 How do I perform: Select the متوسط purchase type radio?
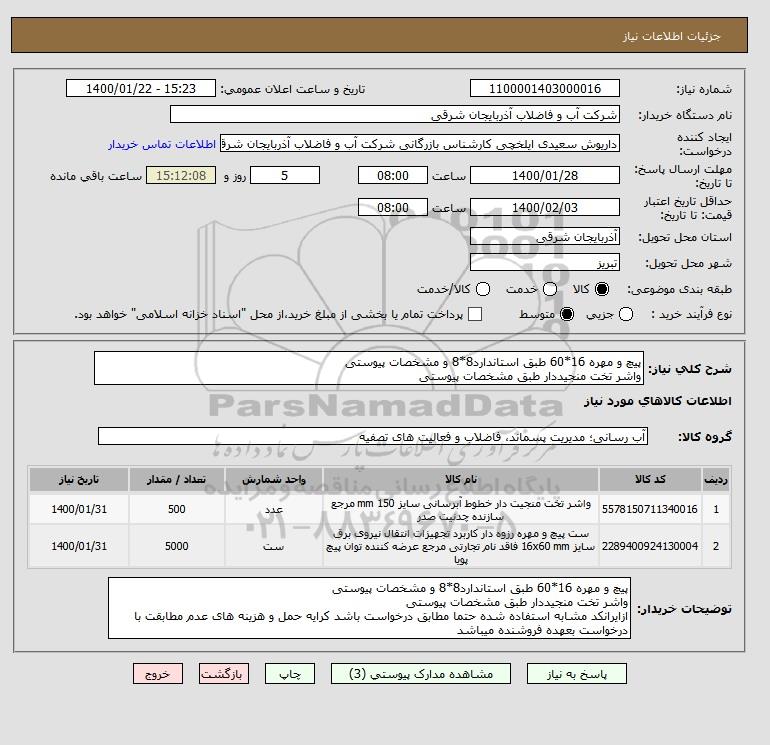pos(567,314)
